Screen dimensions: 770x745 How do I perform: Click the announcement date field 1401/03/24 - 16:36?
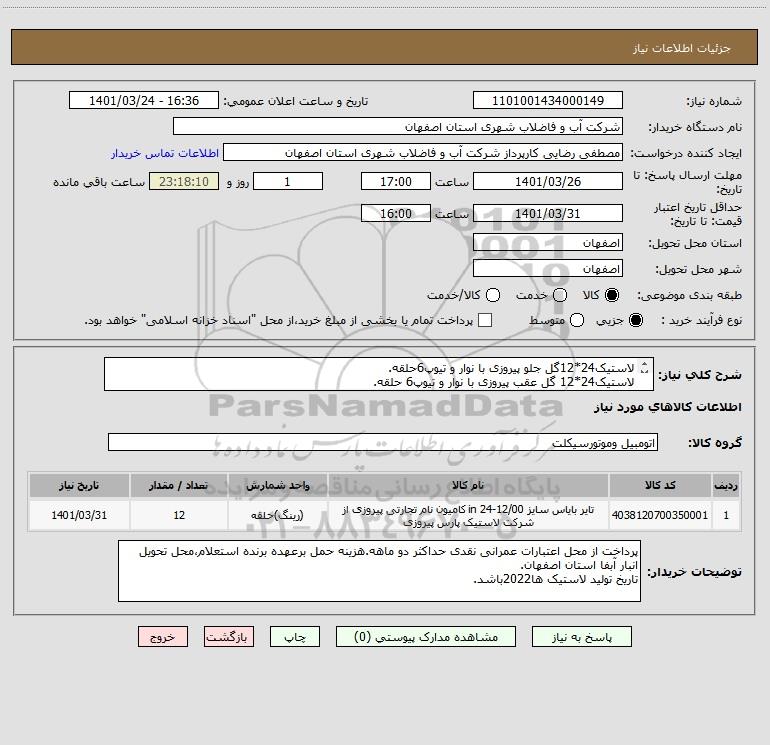point(144,100)
